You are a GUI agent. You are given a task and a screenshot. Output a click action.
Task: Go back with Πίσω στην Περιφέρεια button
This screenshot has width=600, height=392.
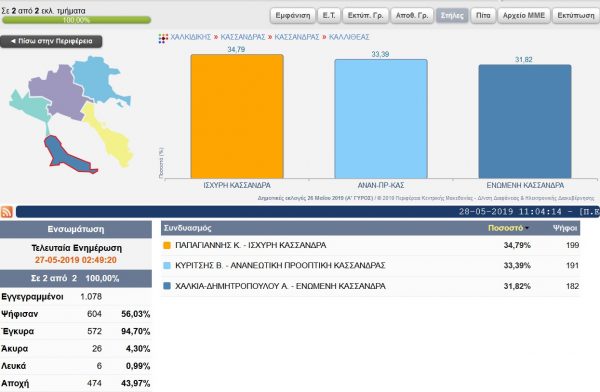pyautogui.click(x=51, y=41)
